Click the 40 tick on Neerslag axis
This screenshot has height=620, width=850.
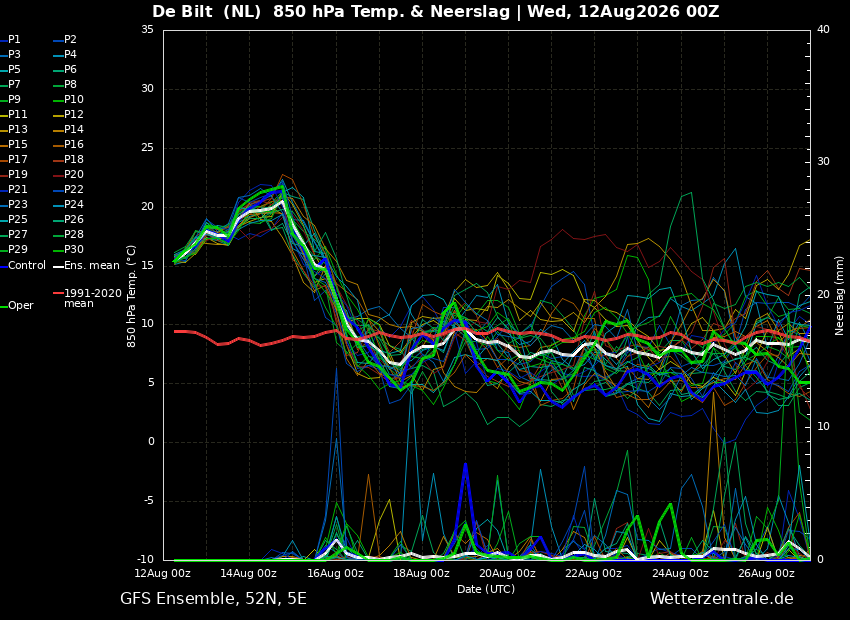click(x=823, y=30)
